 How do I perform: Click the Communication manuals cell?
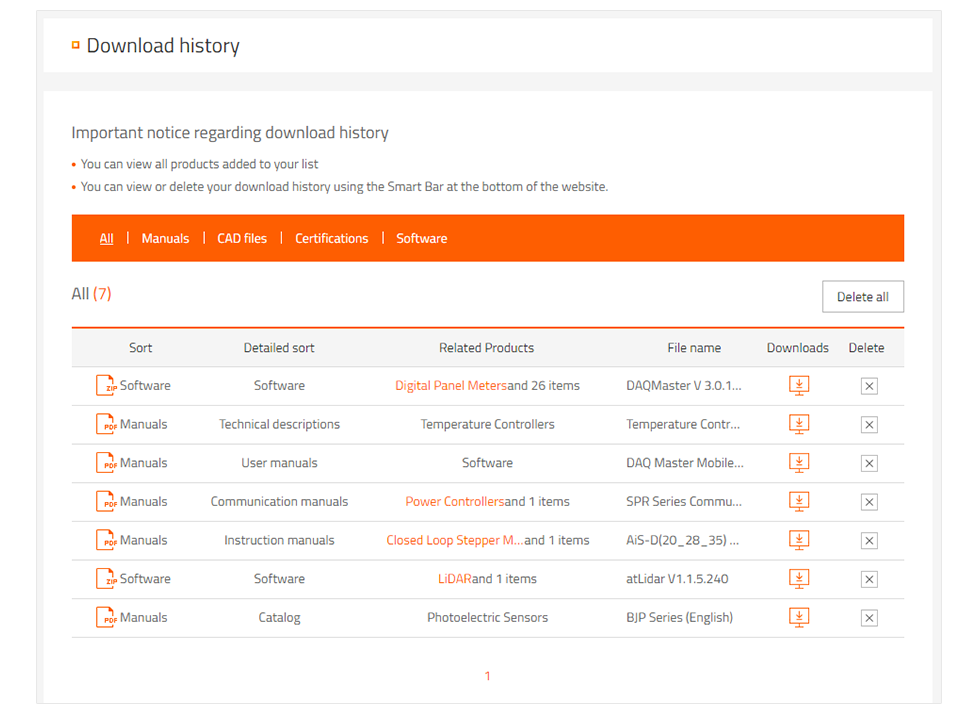pyautogui.click(x=279, y=502)
